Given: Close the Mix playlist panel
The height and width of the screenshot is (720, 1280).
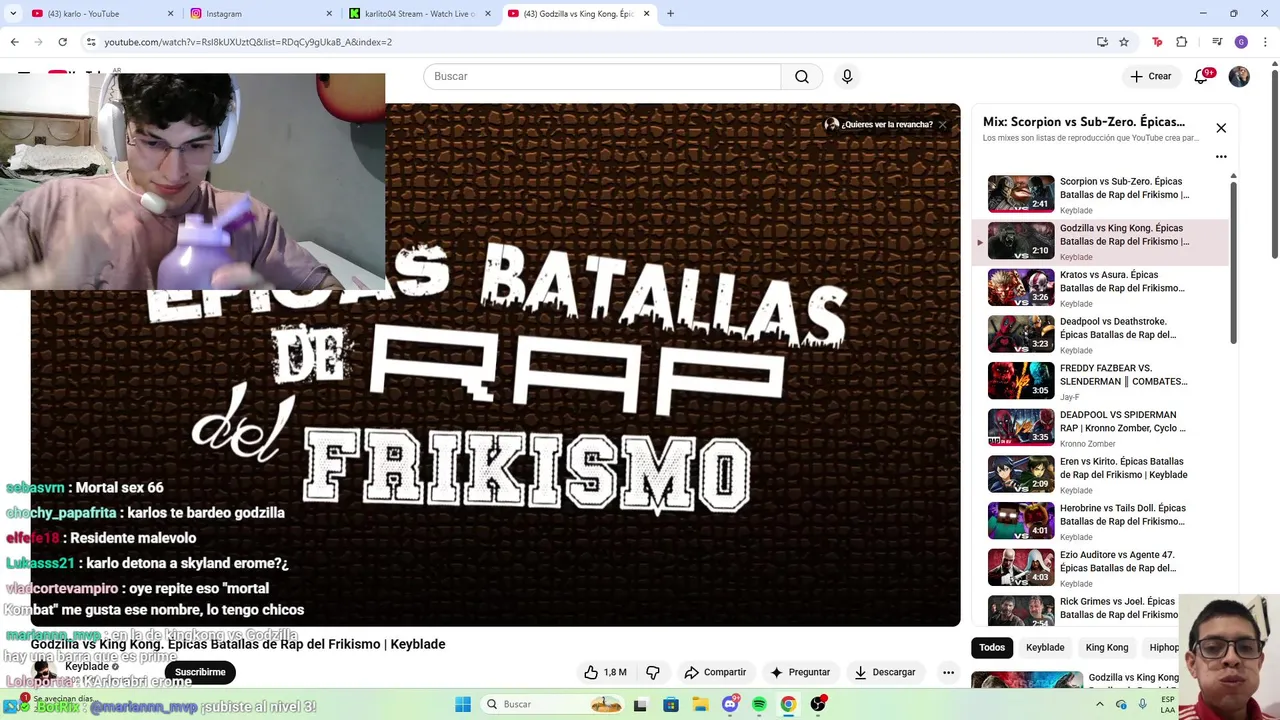Looking at the screenshot, I should (x=1221, y=128).
